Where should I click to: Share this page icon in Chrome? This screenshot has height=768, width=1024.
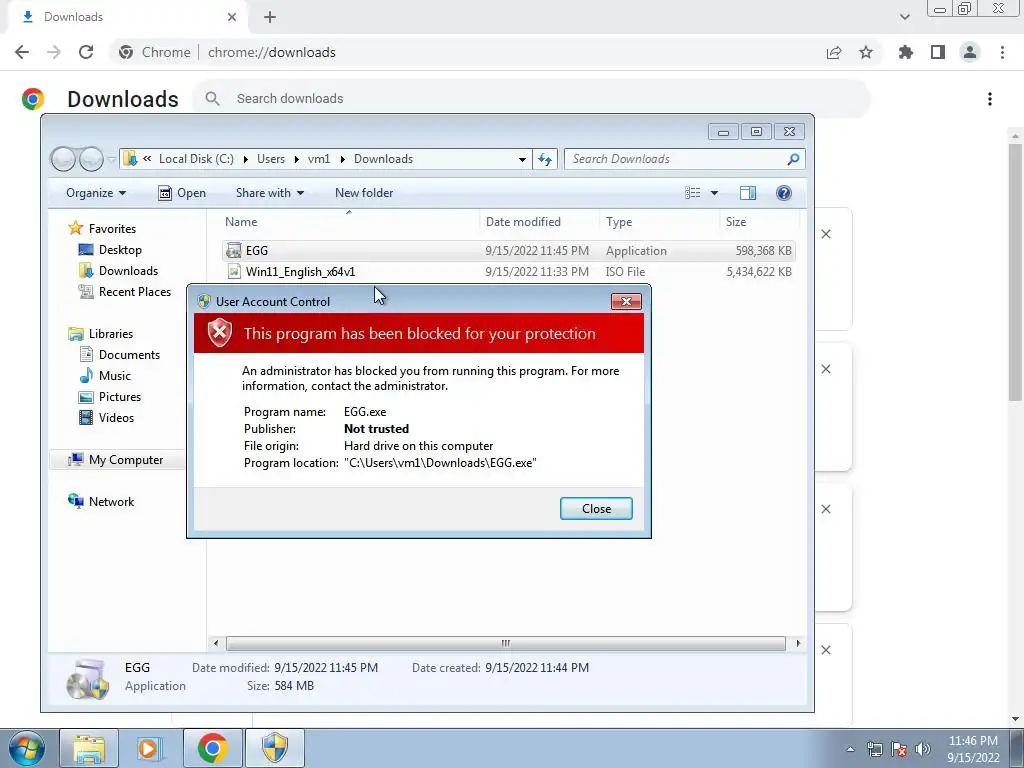tap(834, 52)
